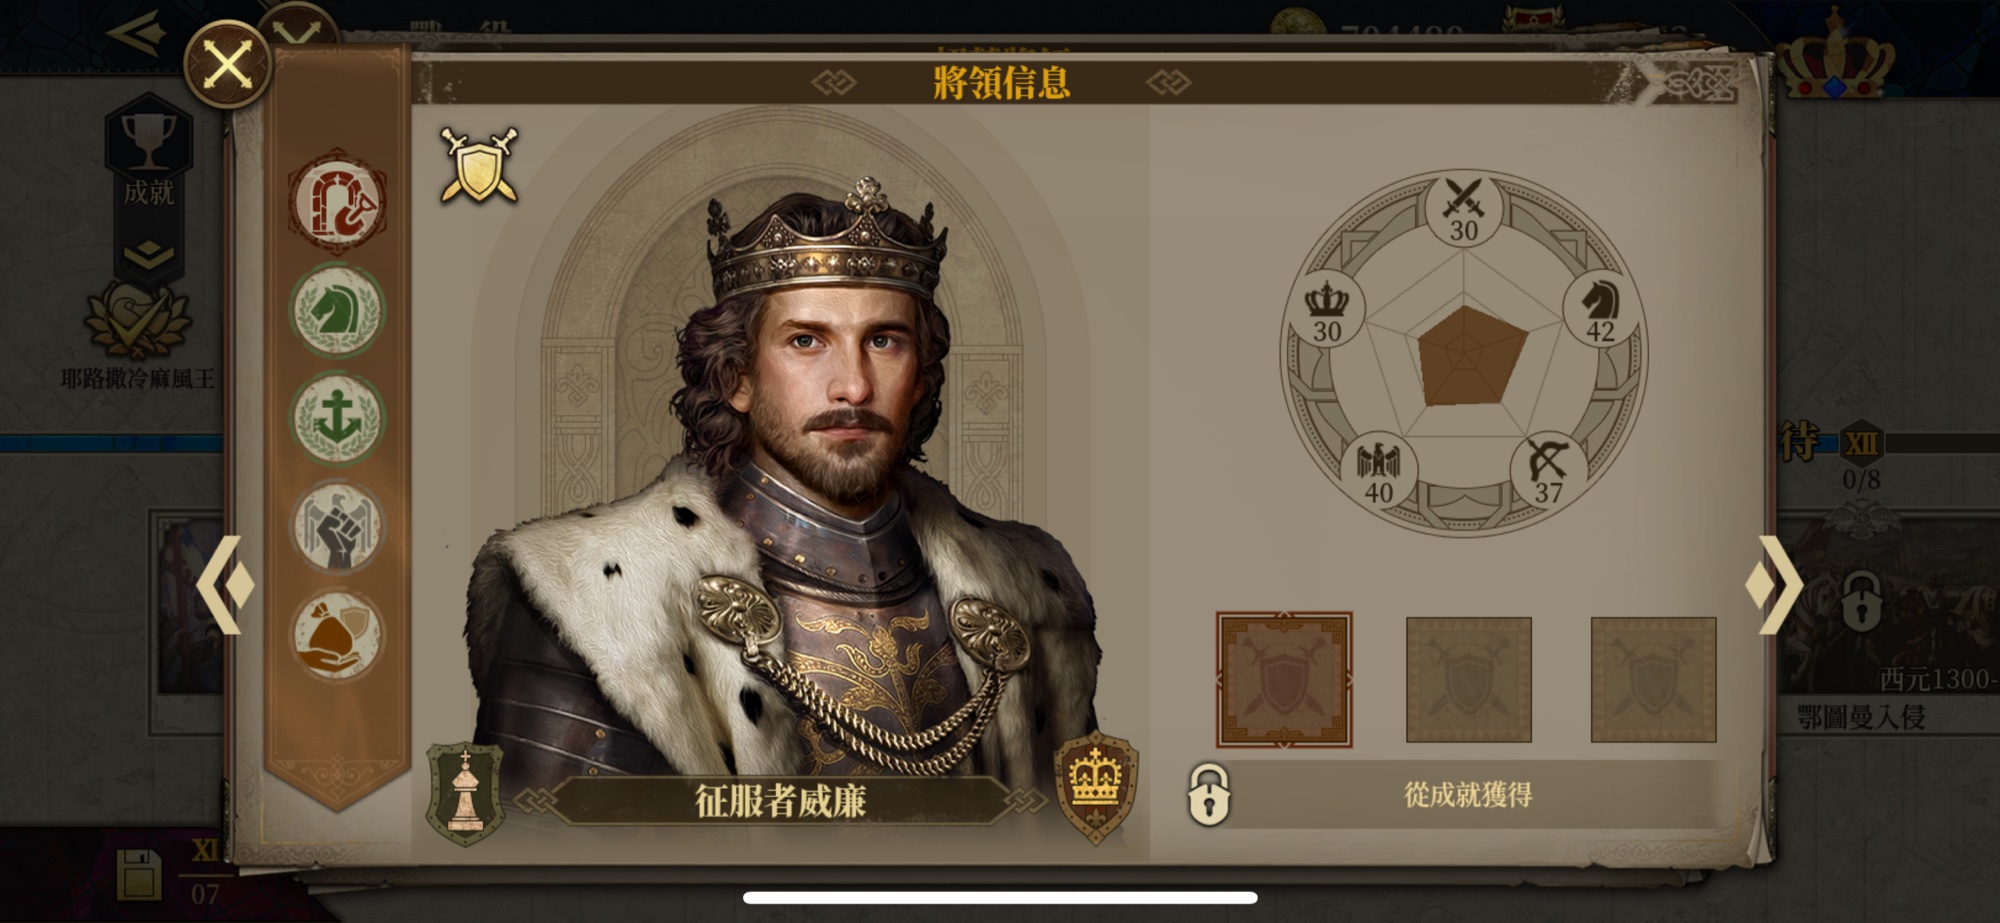Select the green knight cavalry skill icon

[x=337, y=311]
